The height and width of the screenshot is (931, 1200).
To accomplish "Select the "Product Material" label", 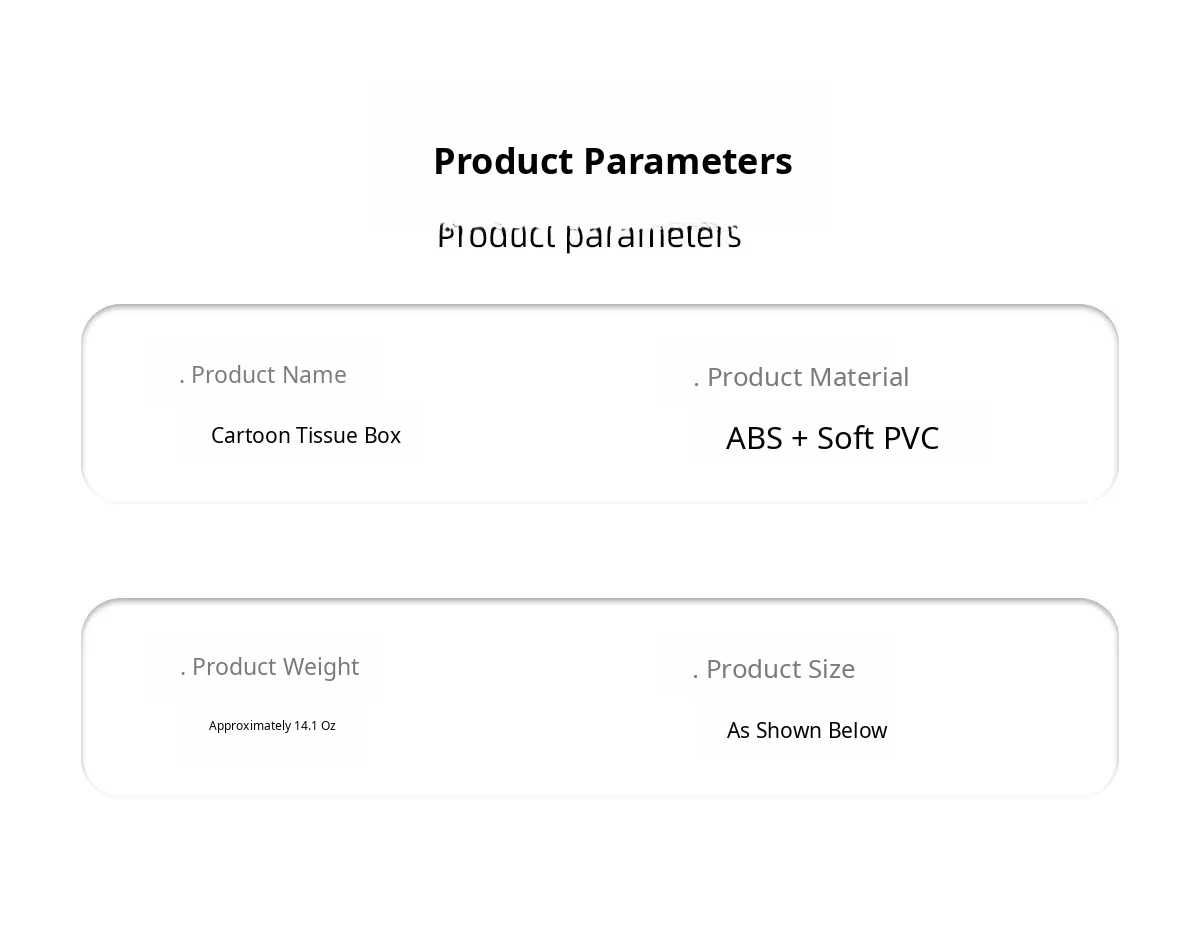I will 807,377.
